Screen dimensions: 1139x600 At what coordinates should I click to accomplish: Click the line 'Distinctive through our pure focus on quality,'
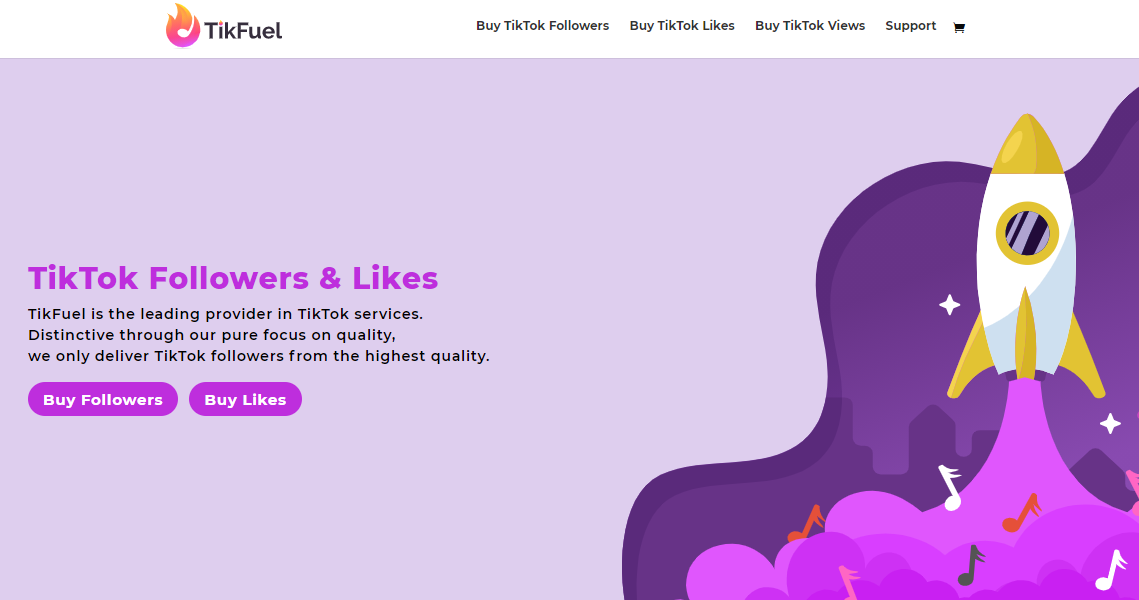212,335
